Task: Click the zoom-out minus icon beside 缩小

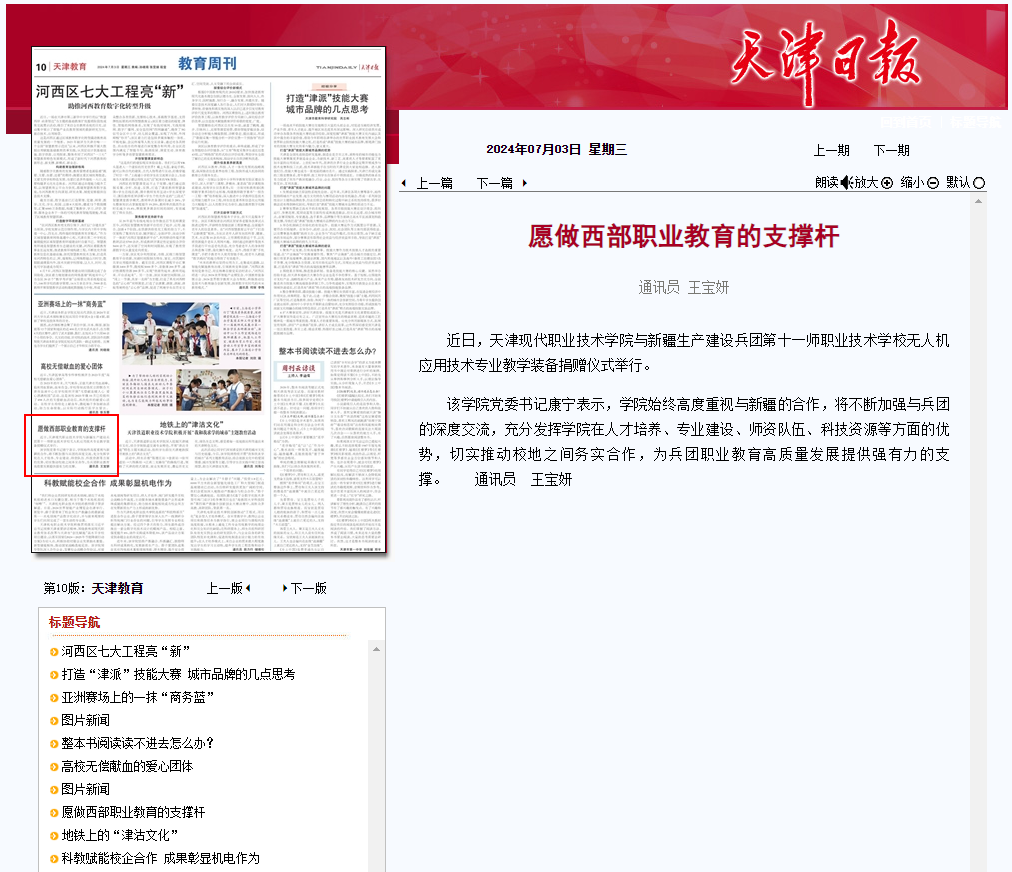Action: pyautogui.click(x=933, y=182)
